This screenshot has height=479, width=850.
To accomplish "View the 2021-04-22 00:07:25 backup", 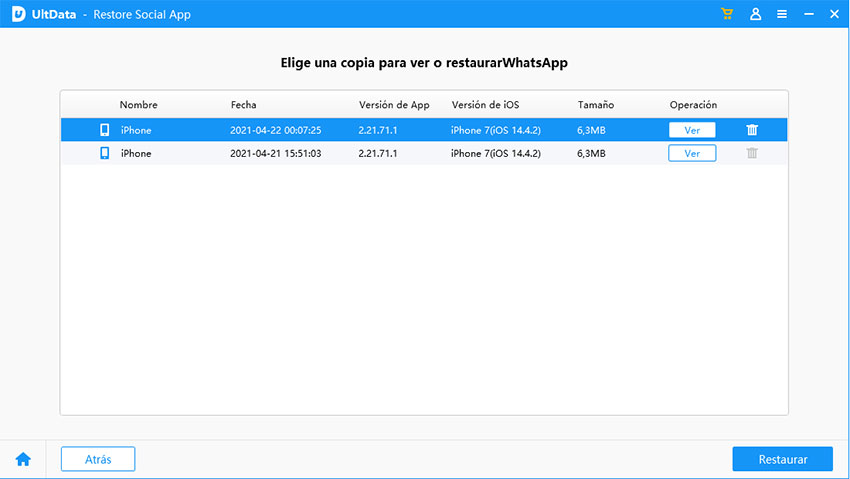I will pyautogui.click(x=692, y=130).
